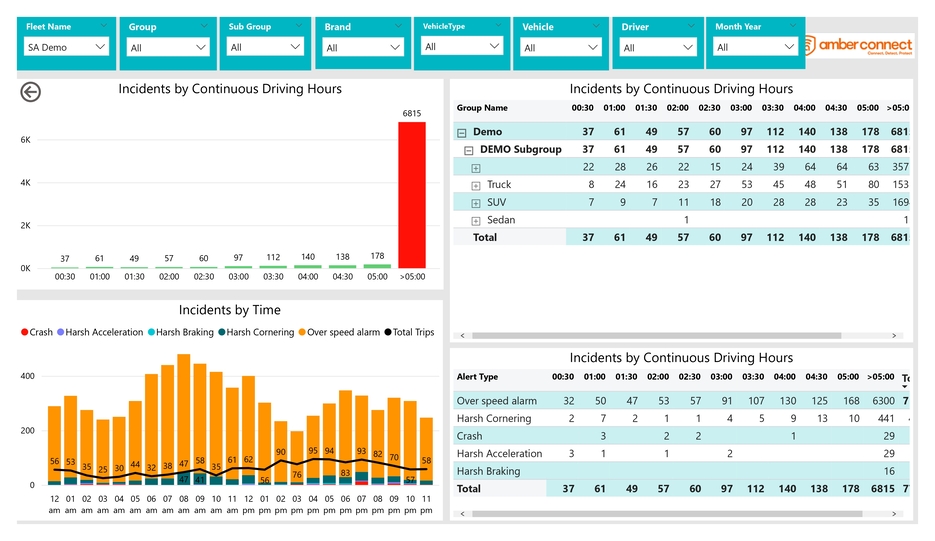This screenshot has height=541, width=935.
Task: Click the red >05:00 bar
Action: 411,195
